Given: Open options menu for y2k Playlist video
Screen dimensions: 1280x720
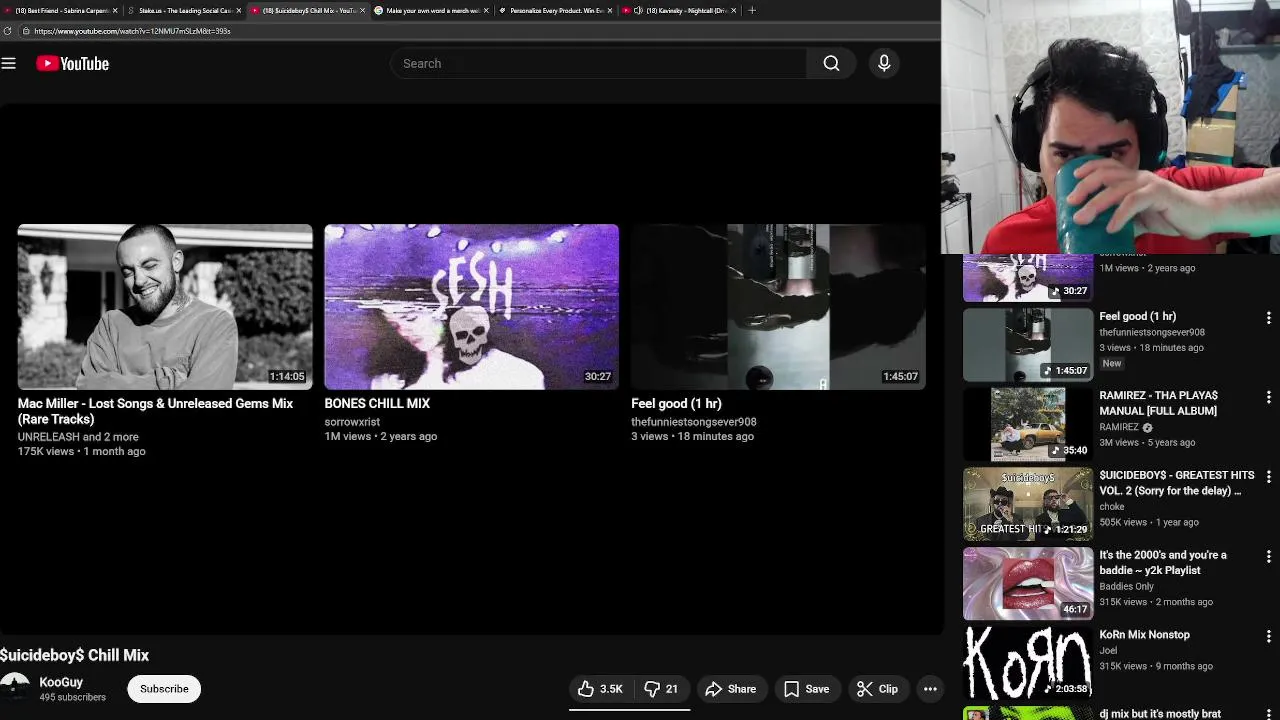Looking at the screenshot, I should (1268, 556).
